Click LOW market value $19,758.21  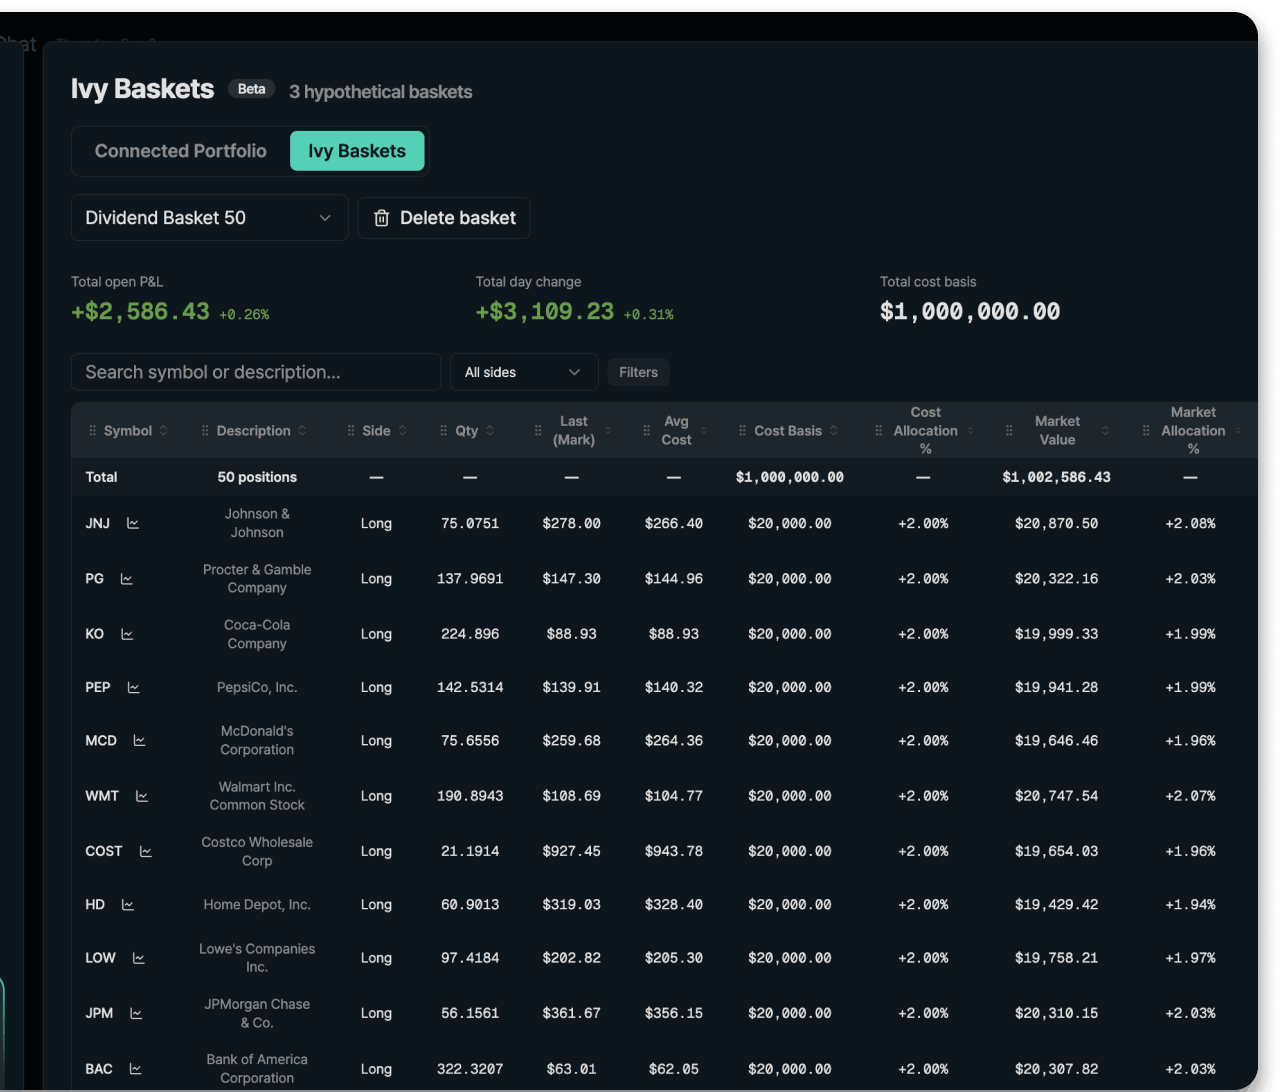1056,958
